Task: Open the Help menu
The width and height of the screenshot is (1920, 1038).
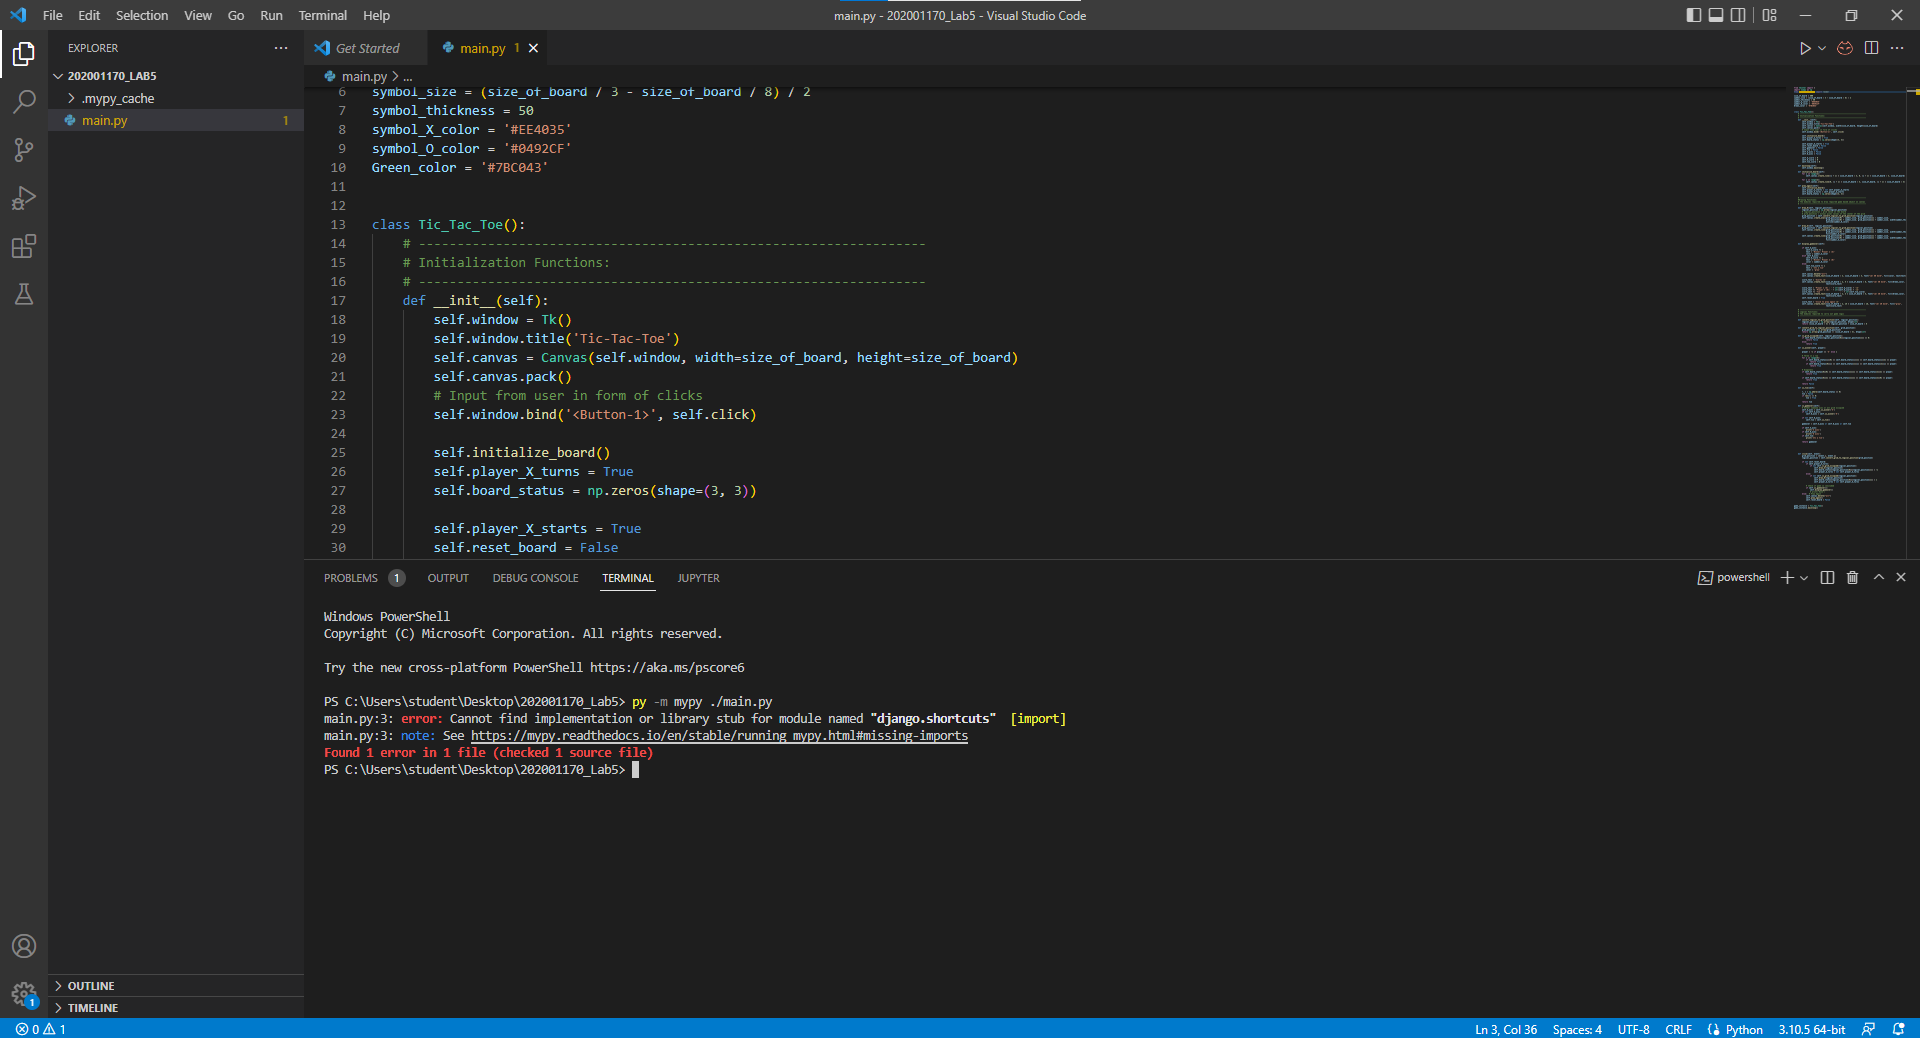Action: click(376, 15)
